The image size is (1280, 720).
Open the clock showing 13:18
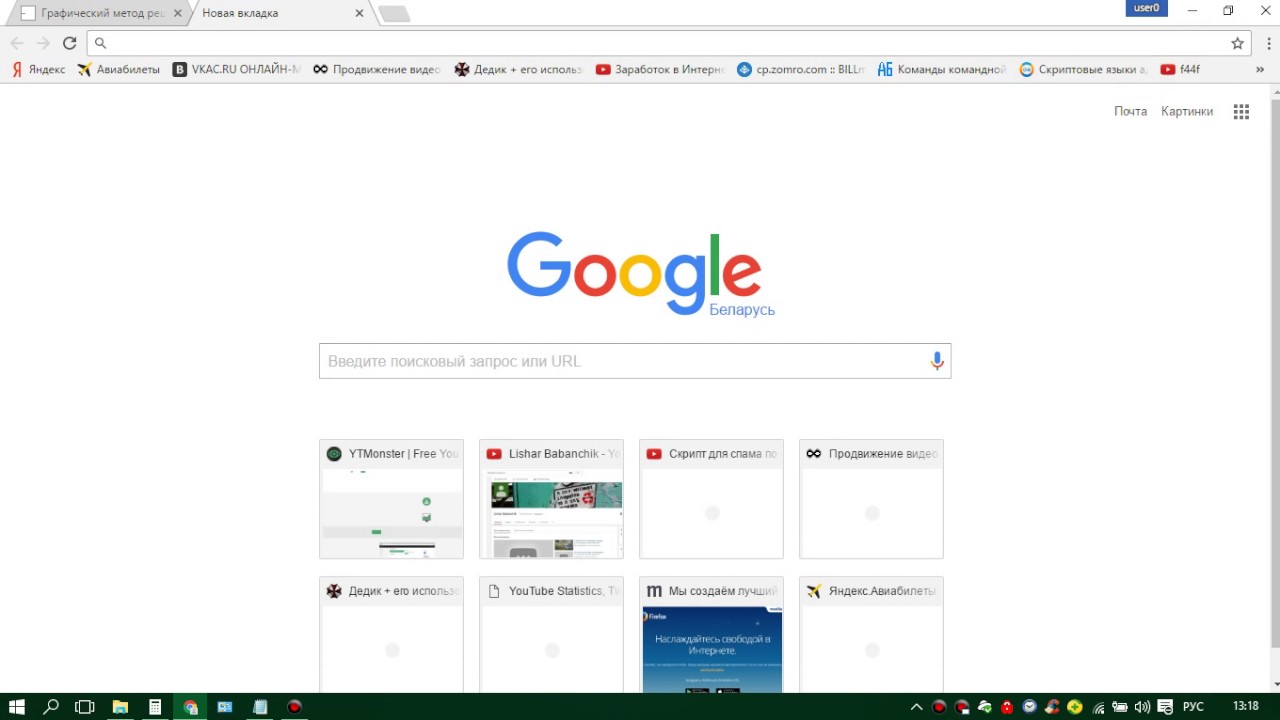click(1245, 706)
